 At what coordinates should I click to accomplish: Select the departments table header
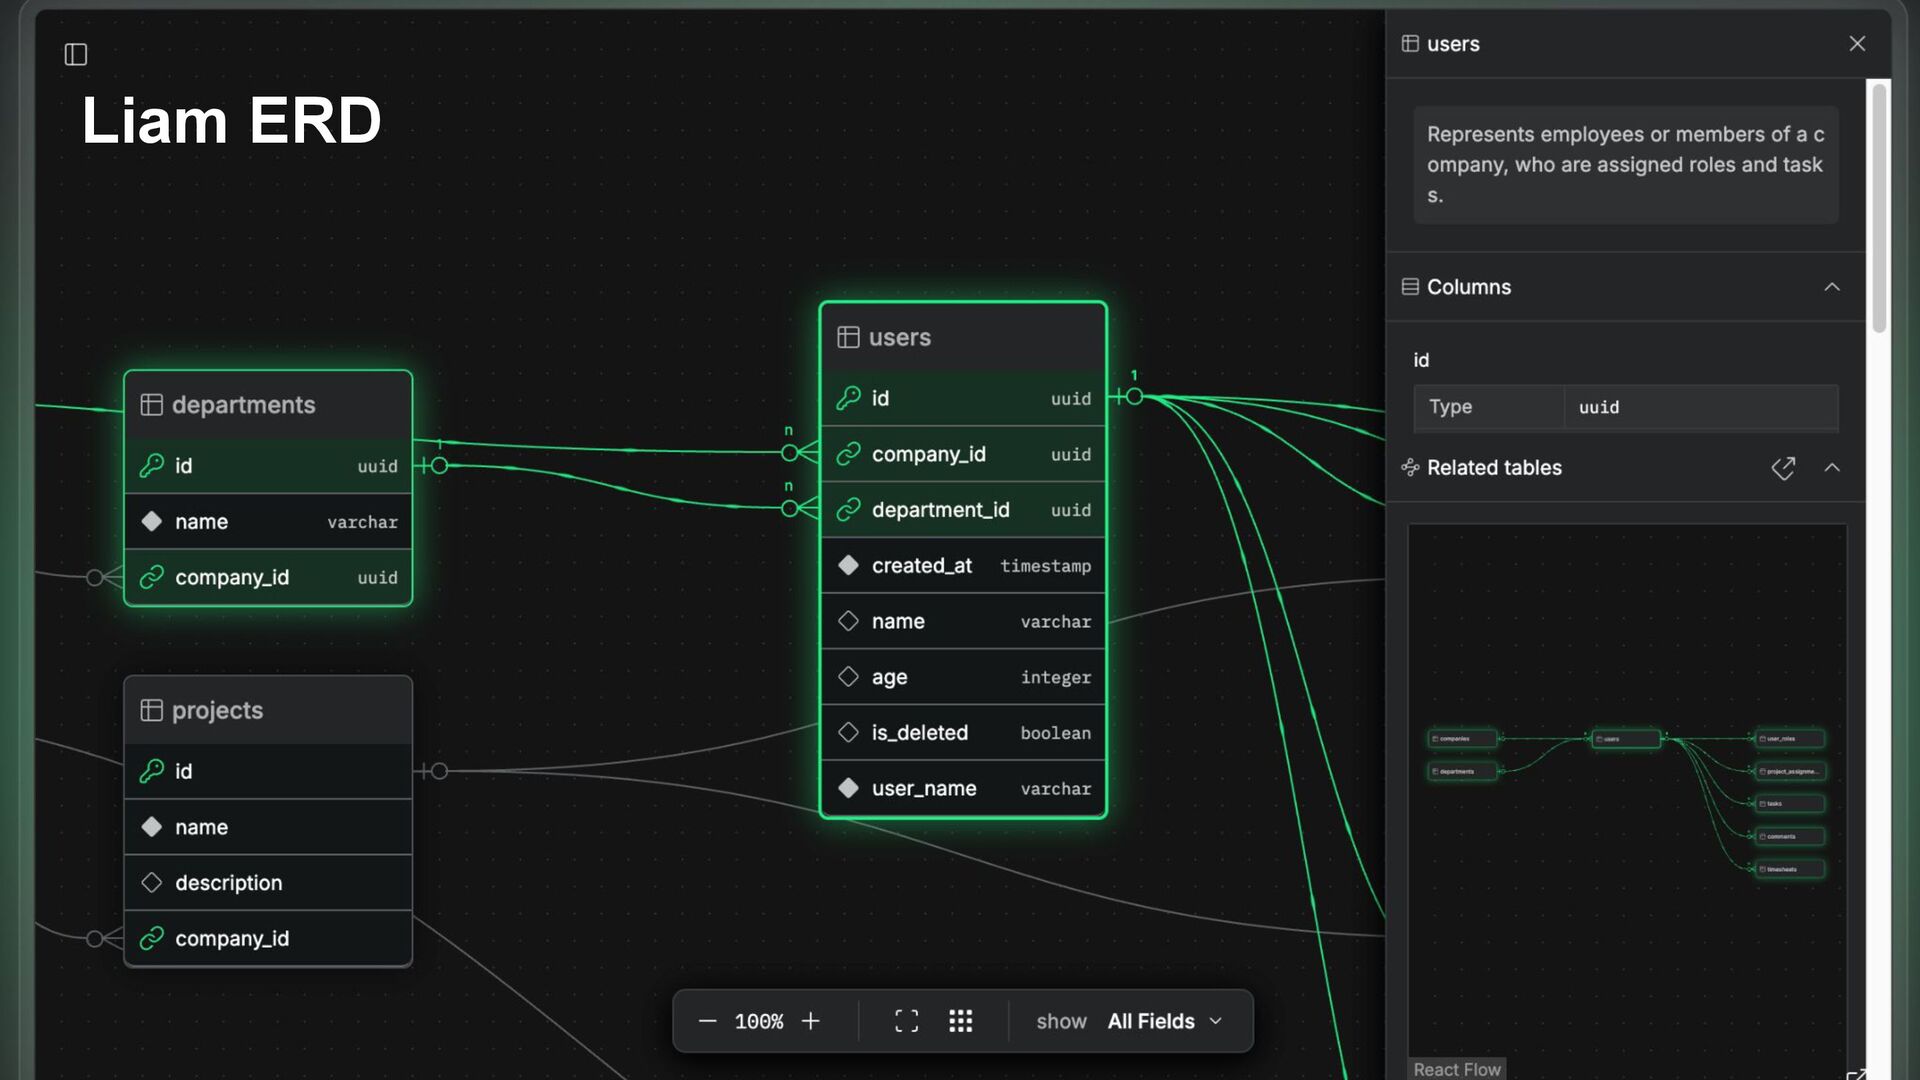[x=268, y=405]
